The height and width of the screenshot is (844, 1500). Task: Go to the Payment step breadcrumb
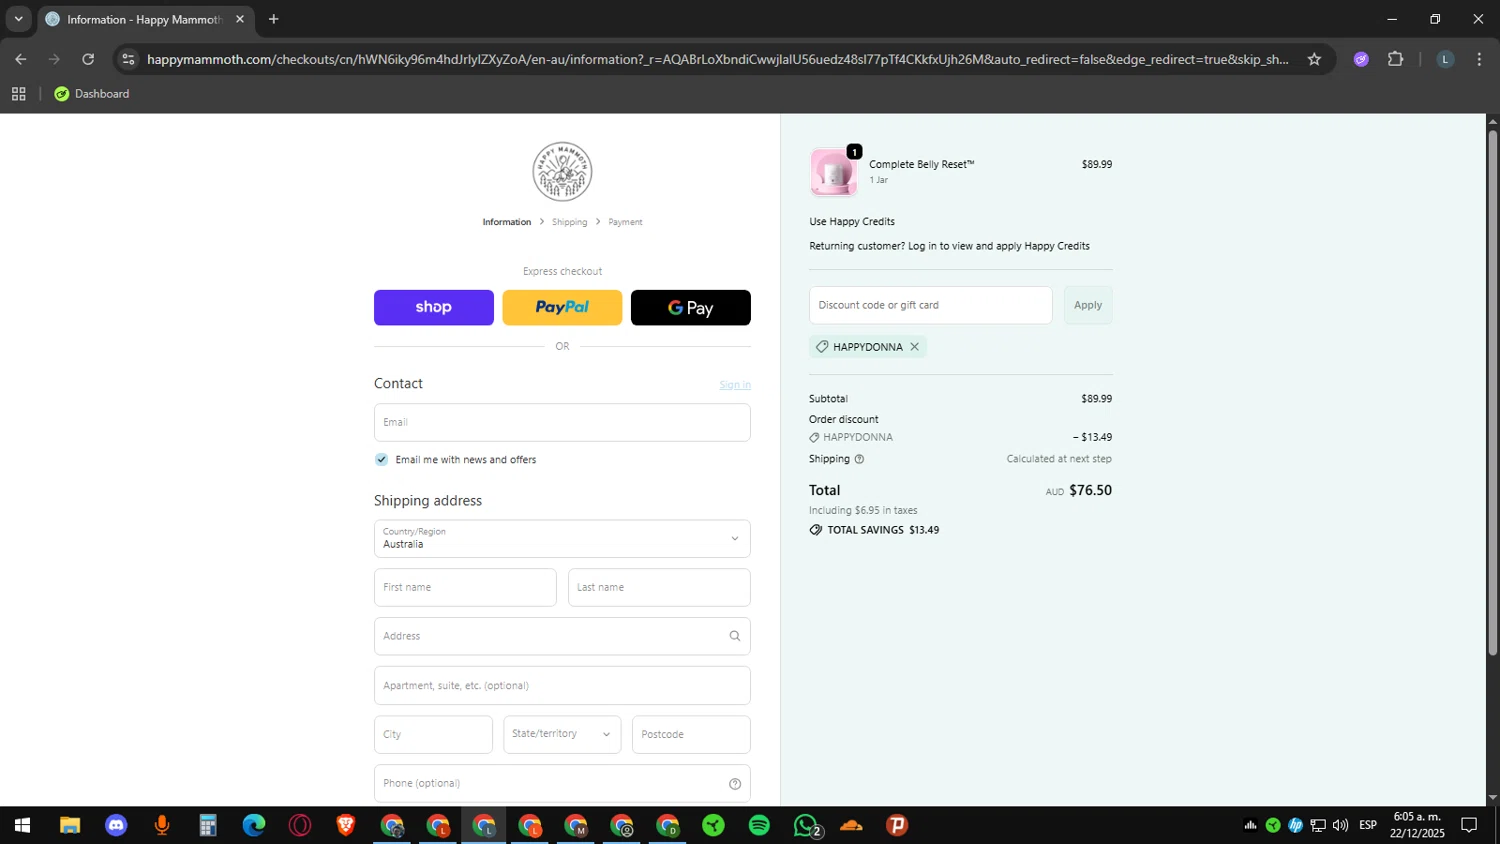click(625, 222)
